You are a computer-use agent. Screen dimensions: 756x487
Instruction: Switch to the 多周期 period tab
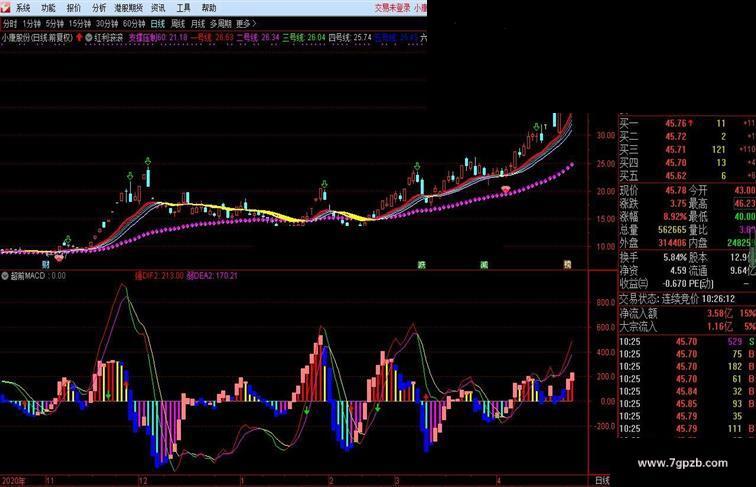pos(221,23)
